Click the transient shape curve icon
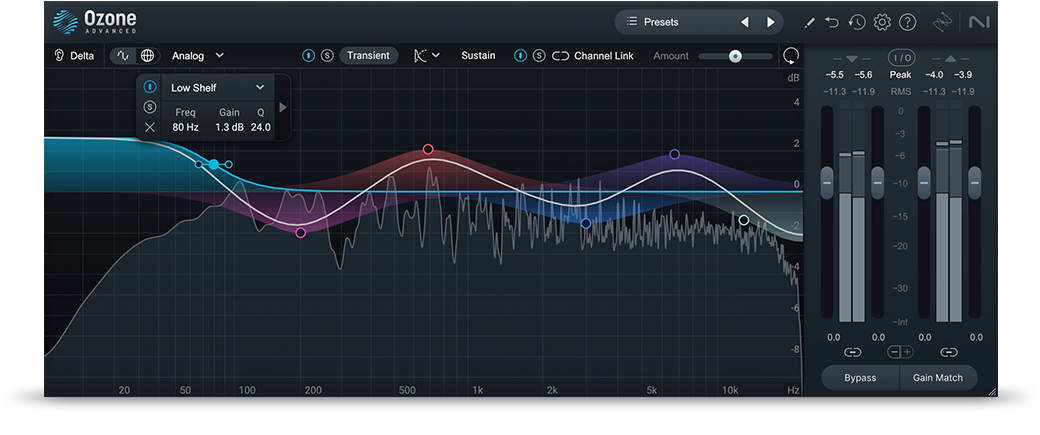 coord(420,56)
